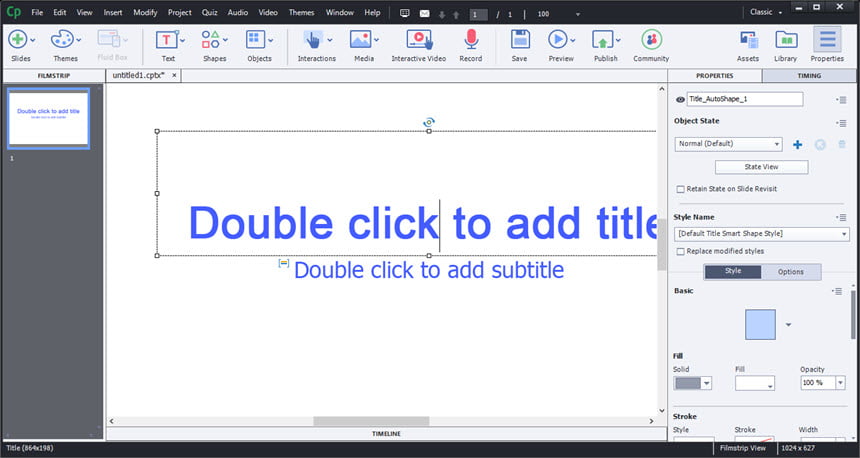Open the Normal (Default) state dropdown
This screenshot has height=458, width=860.
tap(728, 144)
